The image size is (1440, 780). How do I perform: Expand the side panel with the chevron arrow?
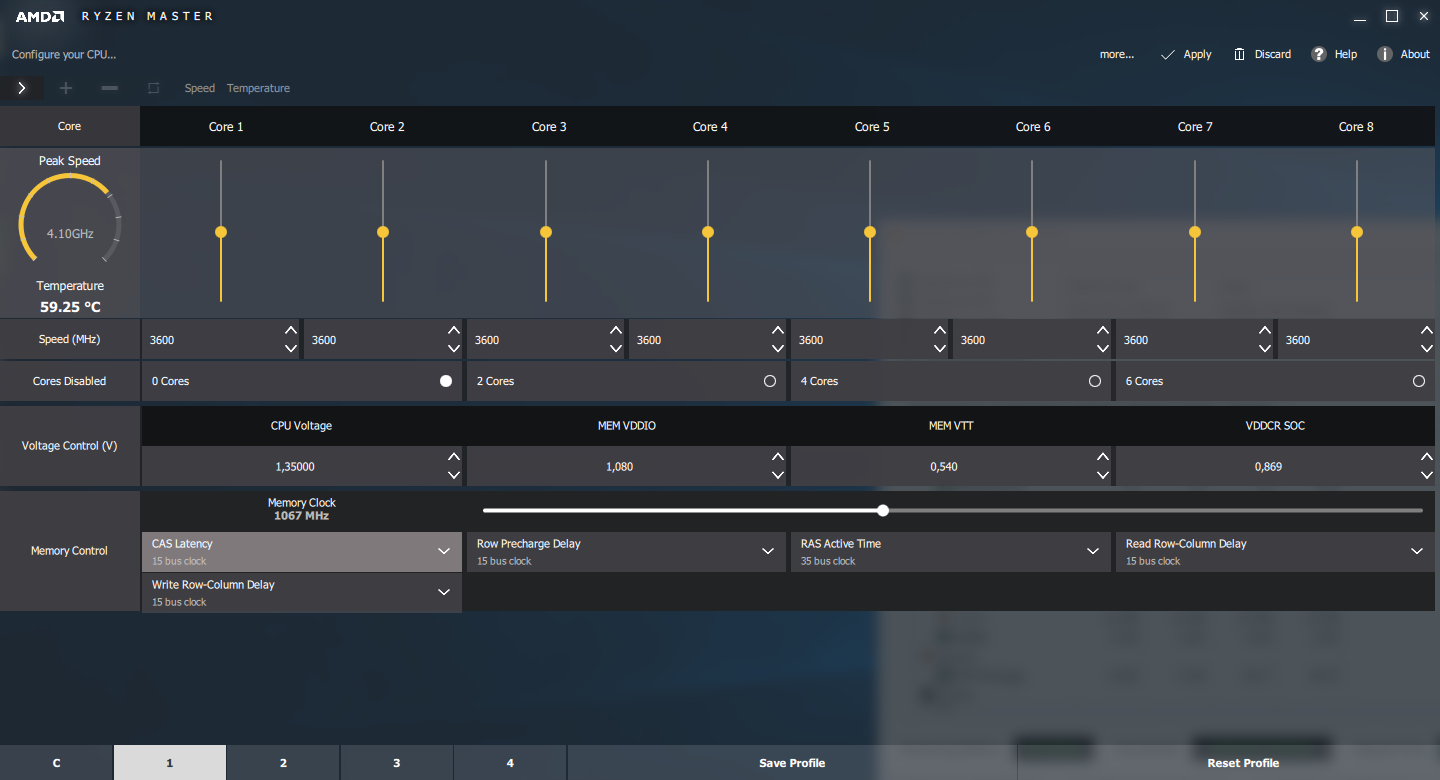[x=21, y=88]
